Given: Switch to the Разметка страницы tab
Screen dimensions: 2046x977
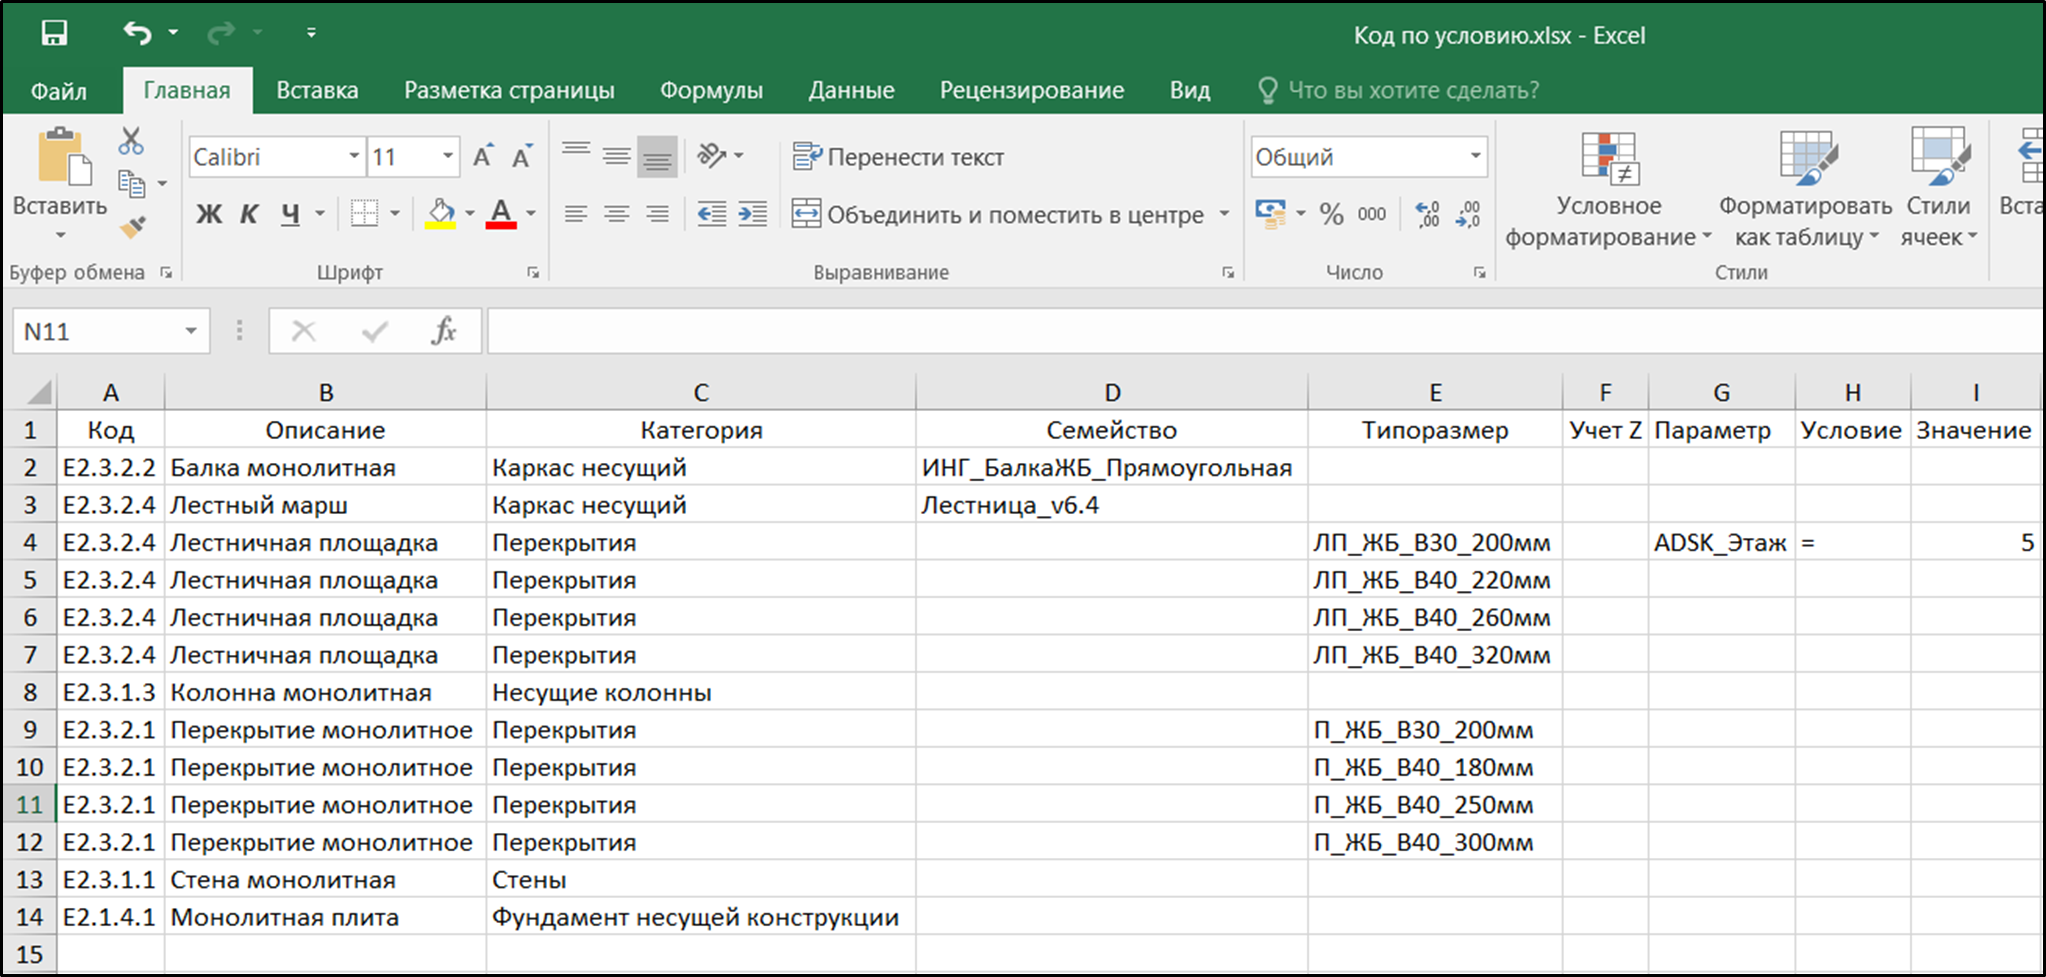Looking at the screenshot, I should tap(509, 91).
